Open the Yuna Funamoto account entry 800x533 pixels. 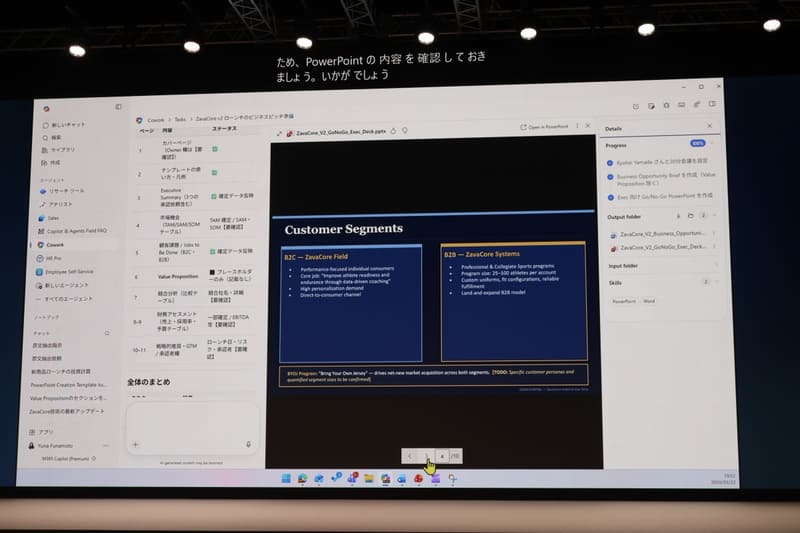click(x=51, y=446)
